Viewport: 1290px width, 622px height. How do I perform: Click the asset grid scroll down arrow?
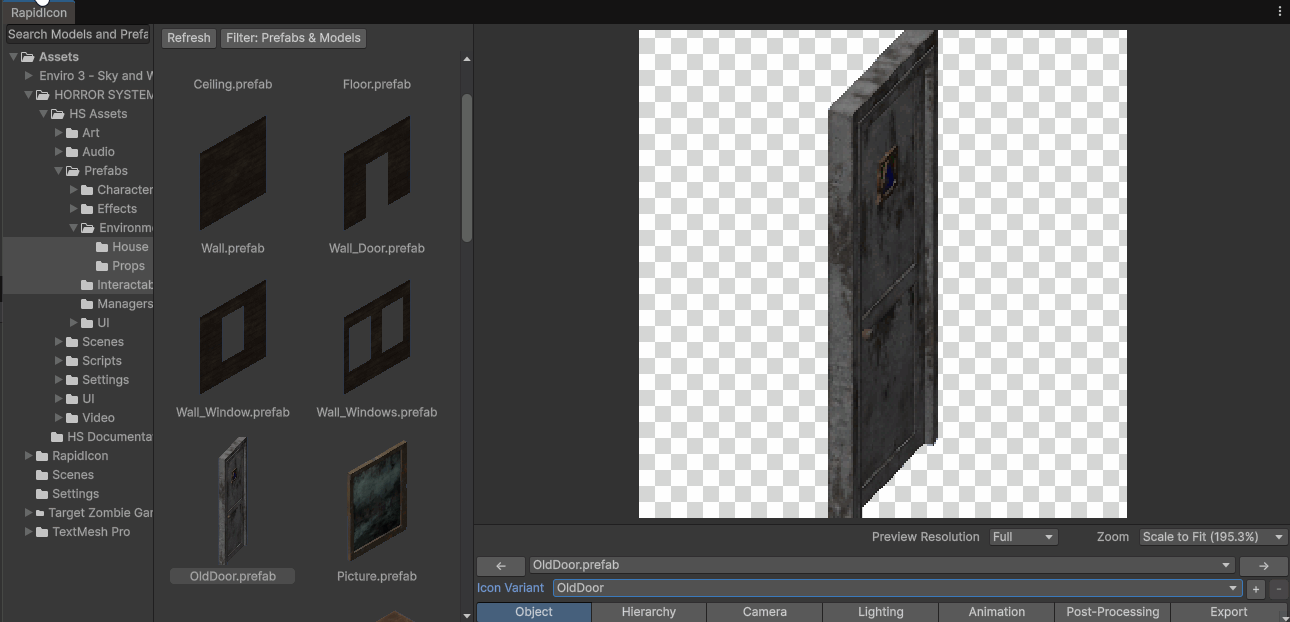(466, 615)
